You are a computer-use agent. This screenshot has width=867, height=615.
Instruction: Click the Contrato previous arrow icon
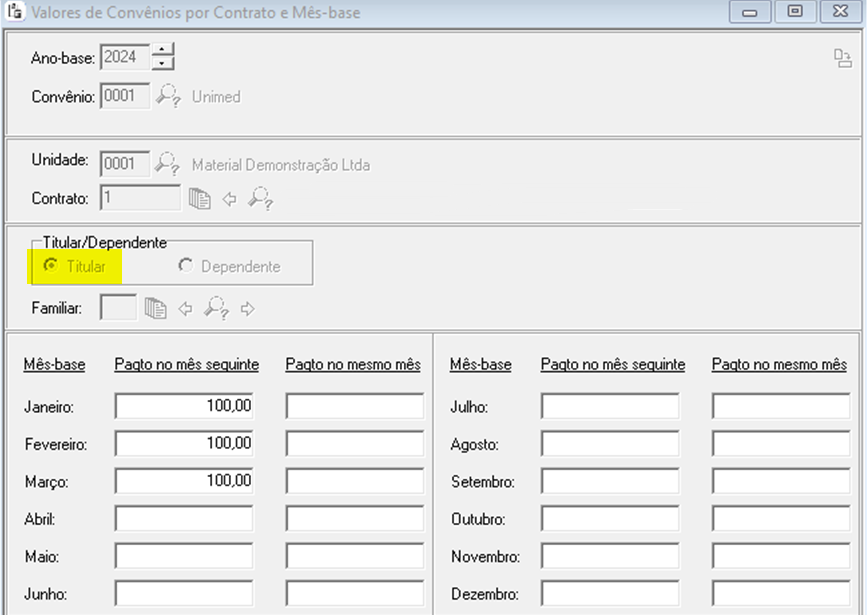point(229,199)
